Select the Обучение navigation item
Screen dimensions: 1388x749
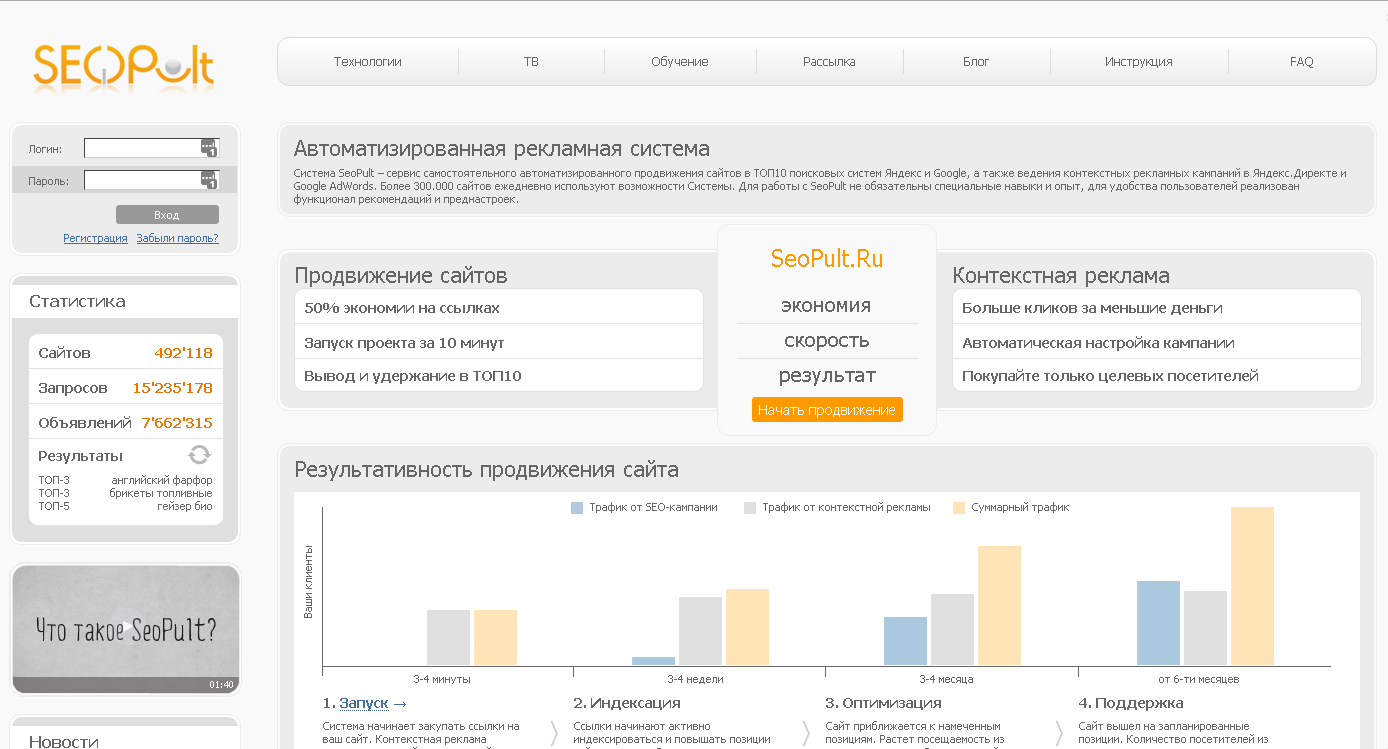click(680, 61)
